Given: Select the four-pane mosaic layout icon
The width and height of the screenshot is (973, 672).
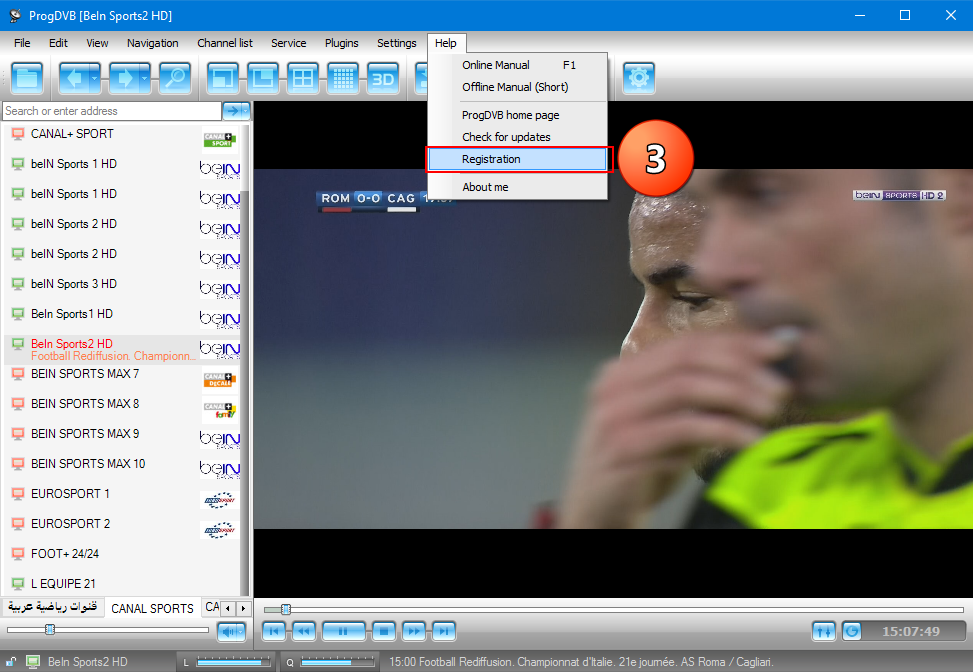Looking at the screenshot, I should (x=302, y=77).
